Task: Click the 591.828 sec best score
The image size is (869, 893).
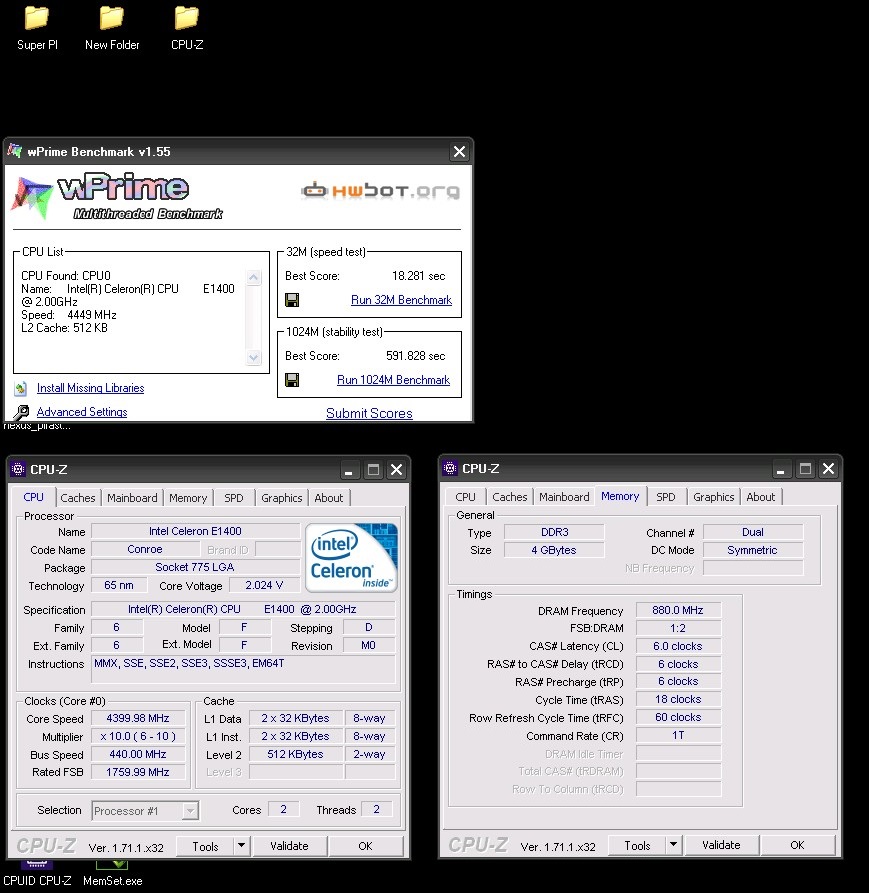Action: point(416,356)
